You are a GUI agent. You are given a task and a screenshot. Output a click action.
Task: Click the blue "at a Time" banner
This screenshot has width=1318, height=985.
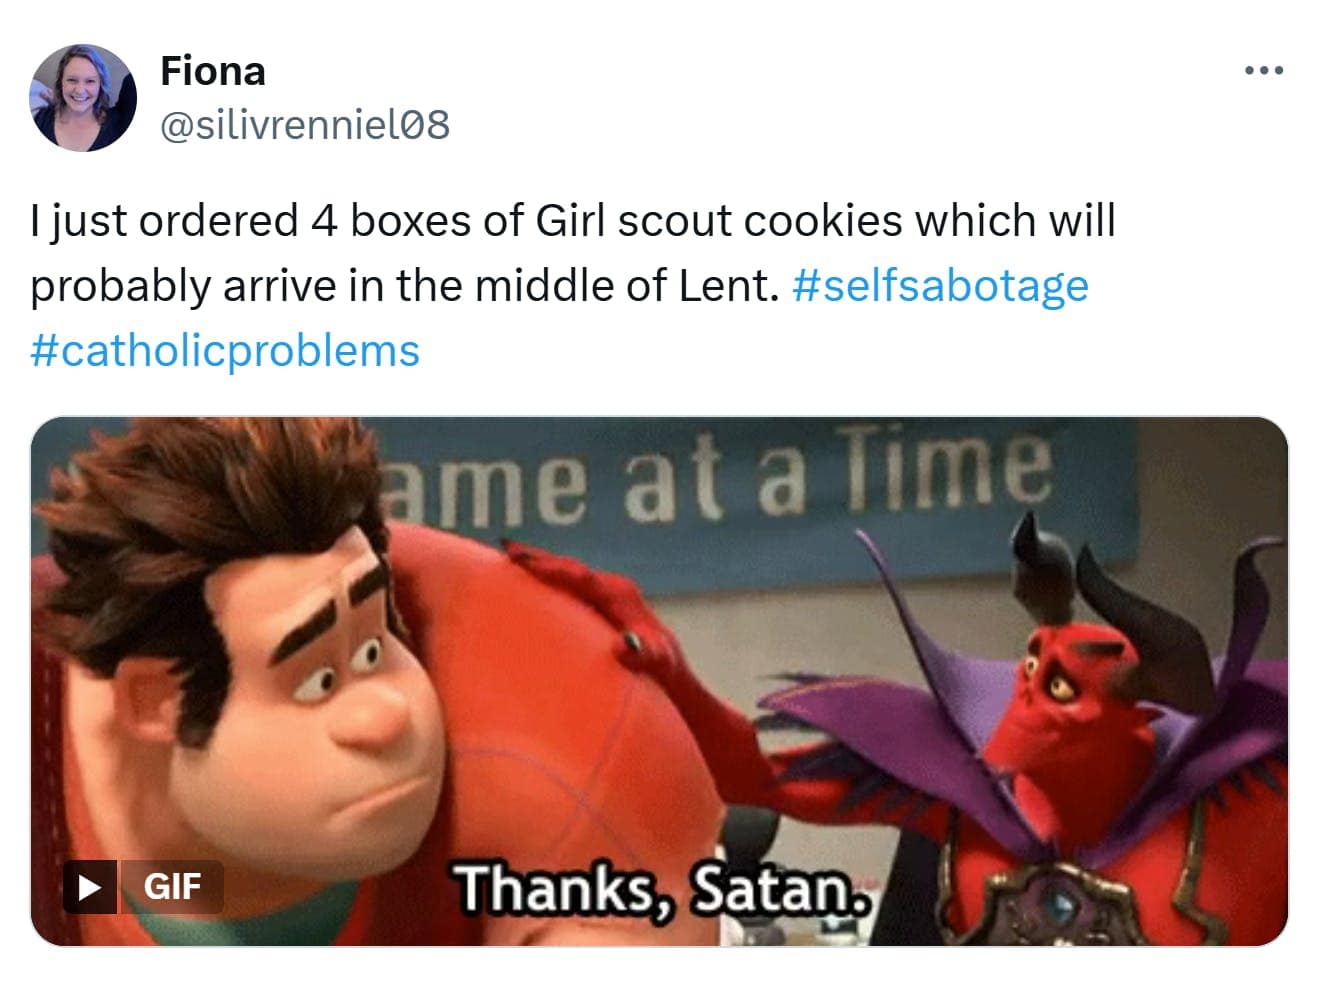click(720, 485)
